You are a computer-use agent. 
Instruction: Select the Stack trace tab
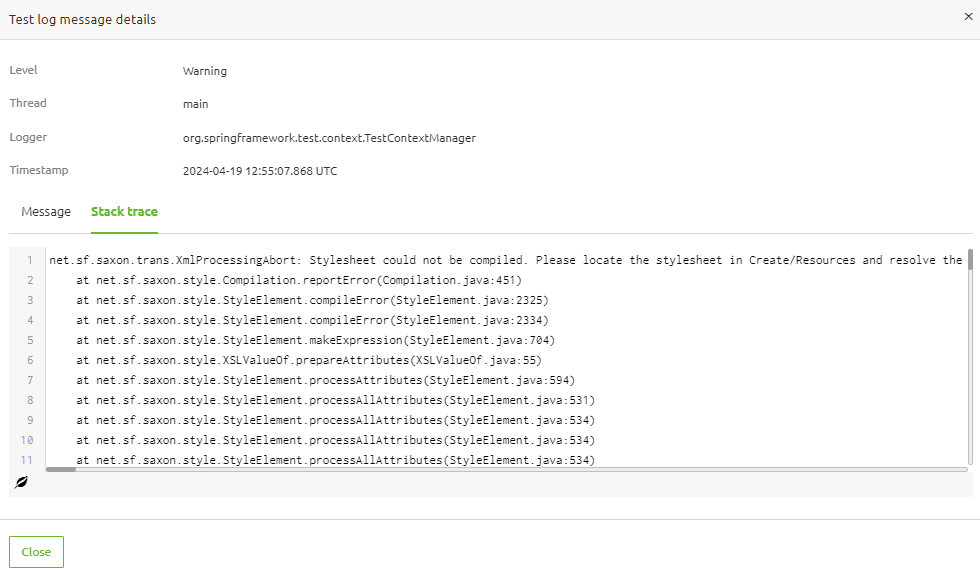click(x=124, y=211)
